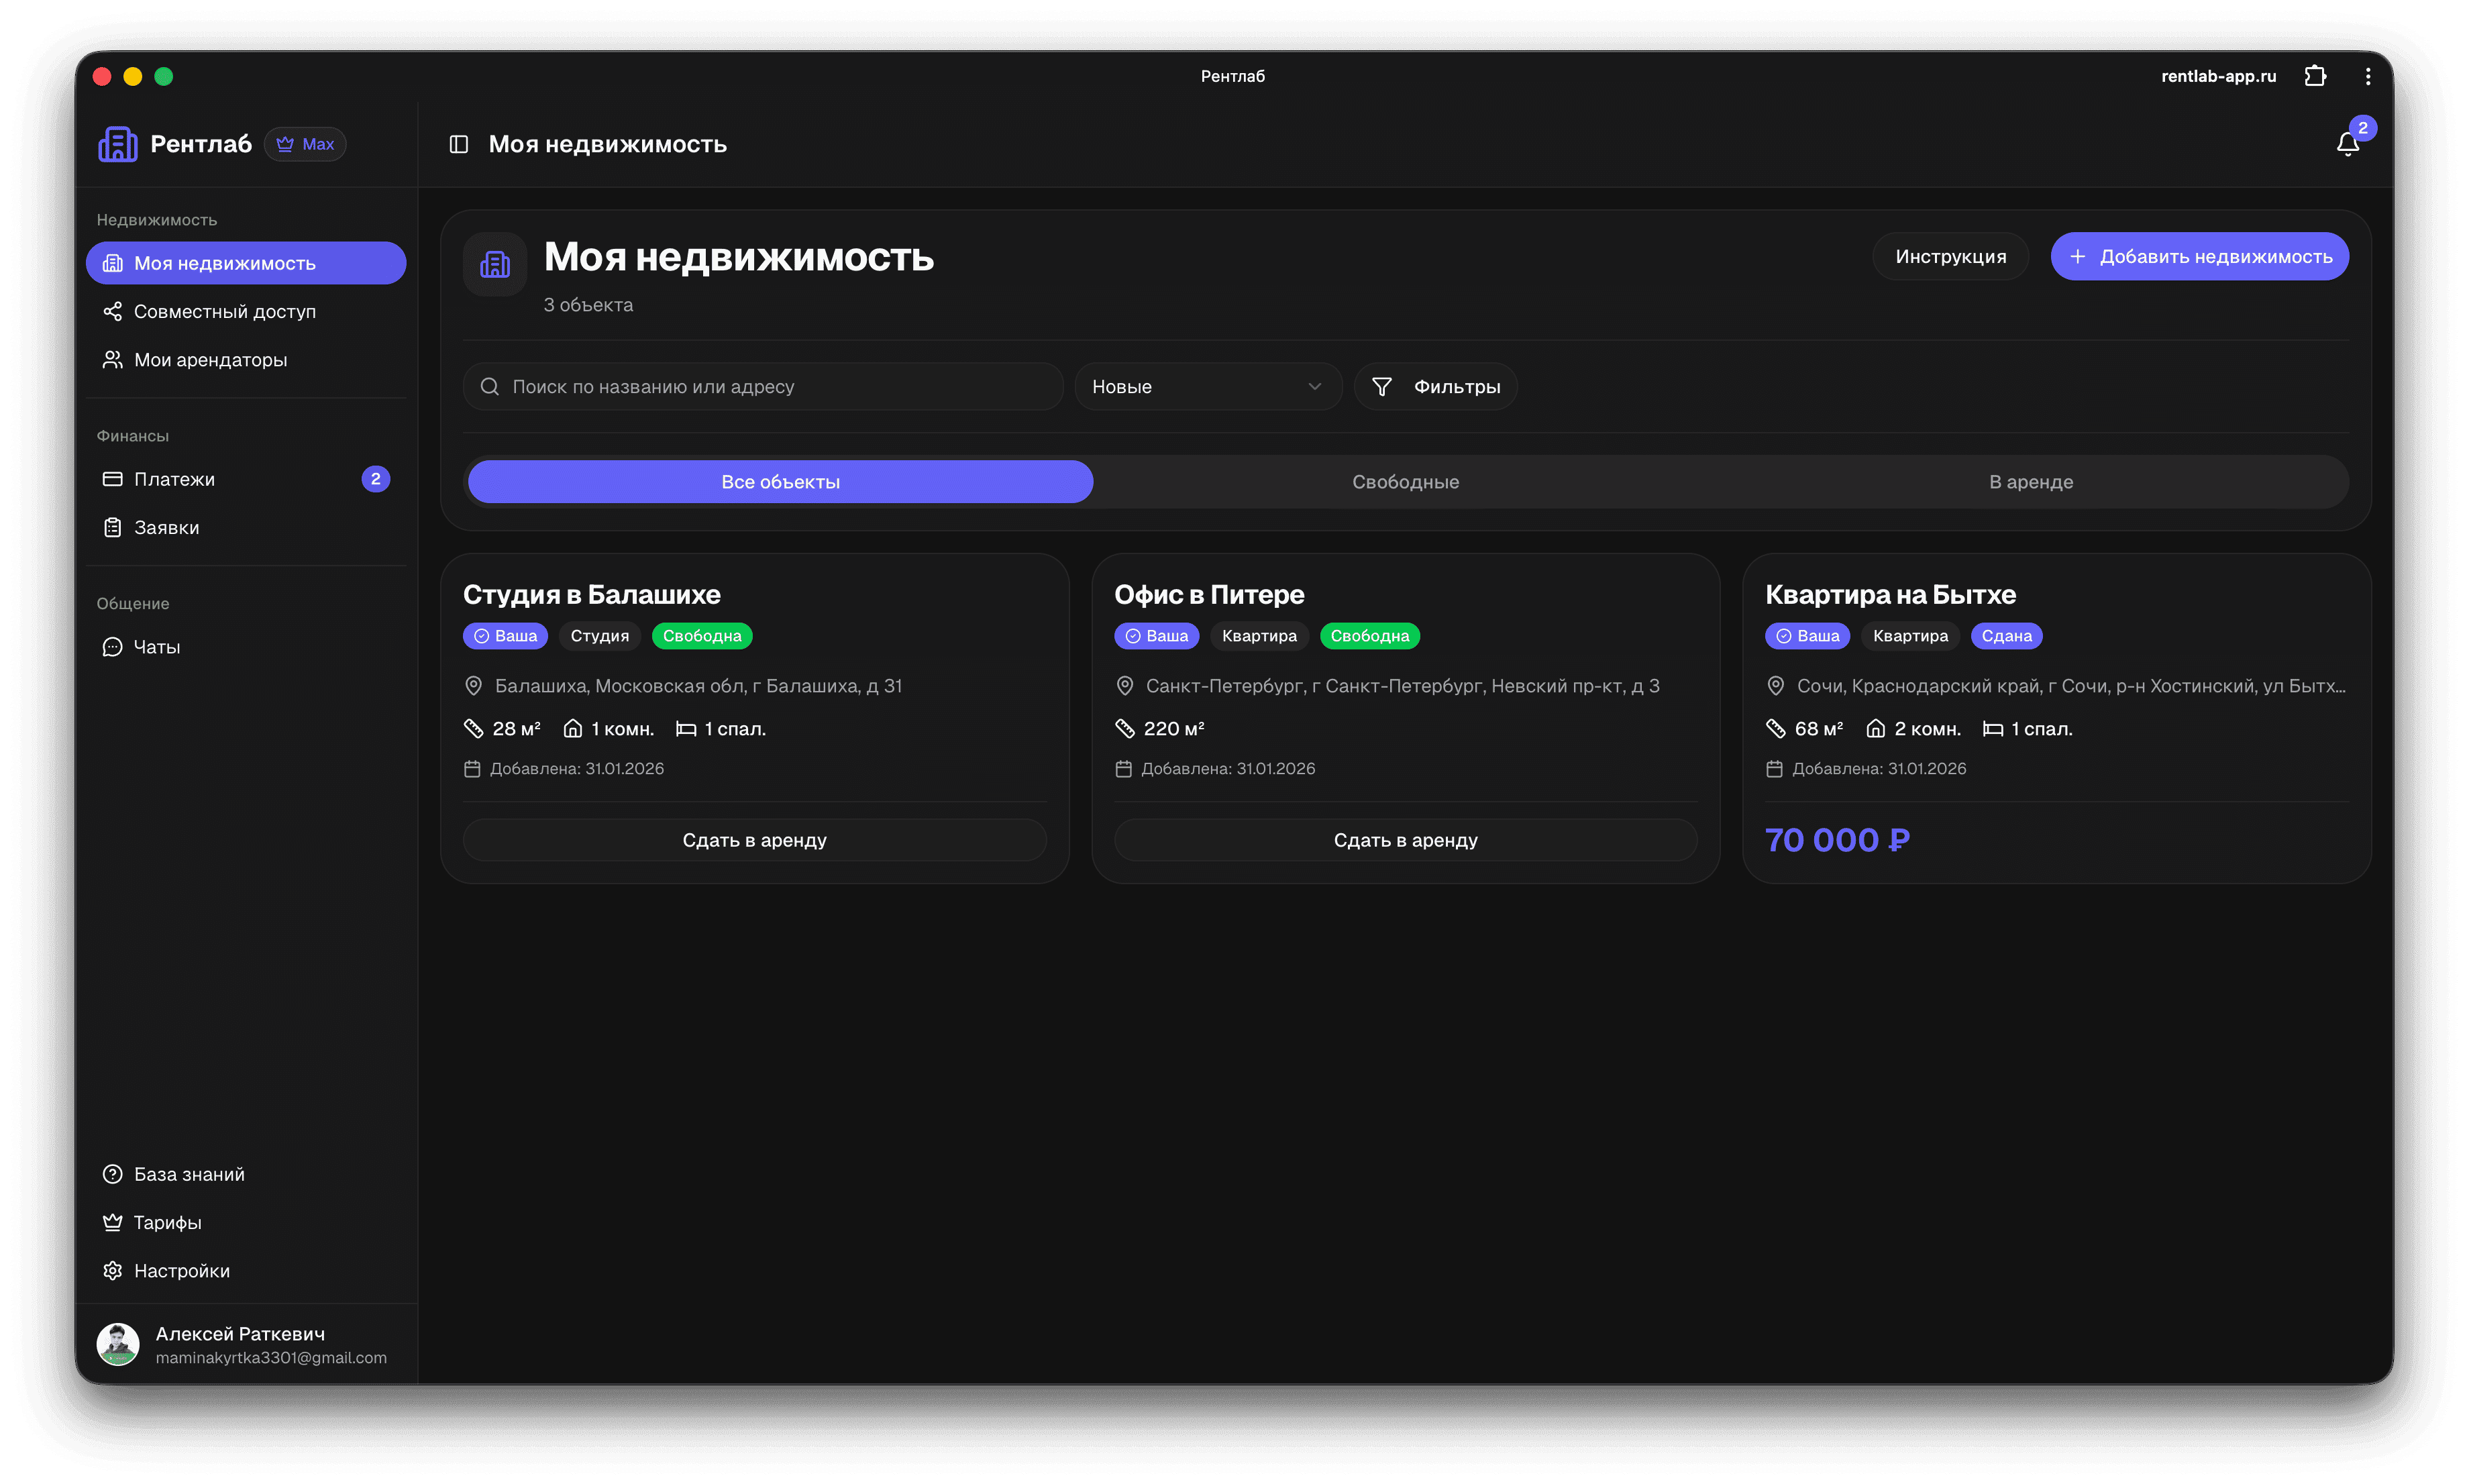
Task: Open Совместный доступ in sidebar
Action: click(224, 311)
